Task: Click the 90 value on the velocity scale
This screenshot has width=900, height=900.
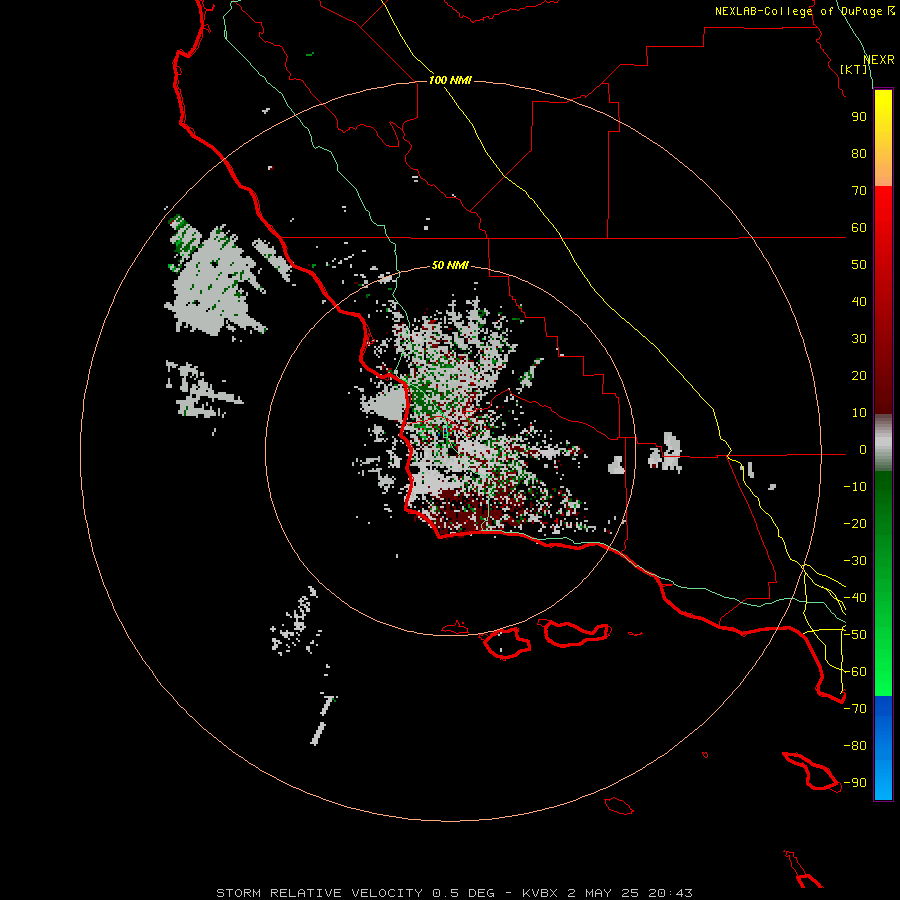Action: coord(859,117)
